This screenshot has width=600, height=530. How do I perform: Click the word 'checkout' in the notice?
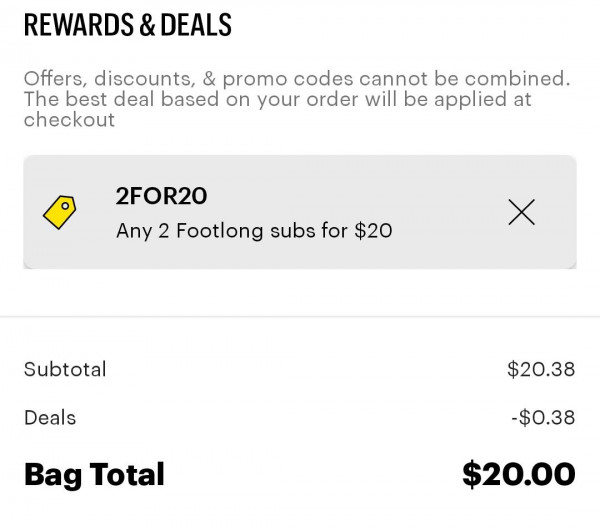69,120
